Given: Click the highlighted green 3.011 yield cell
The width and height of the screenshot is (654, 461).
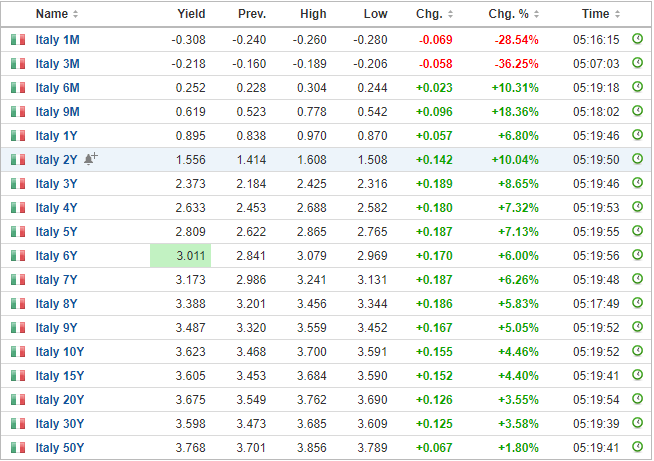Looking at the screenshot, I should [181, 255].
